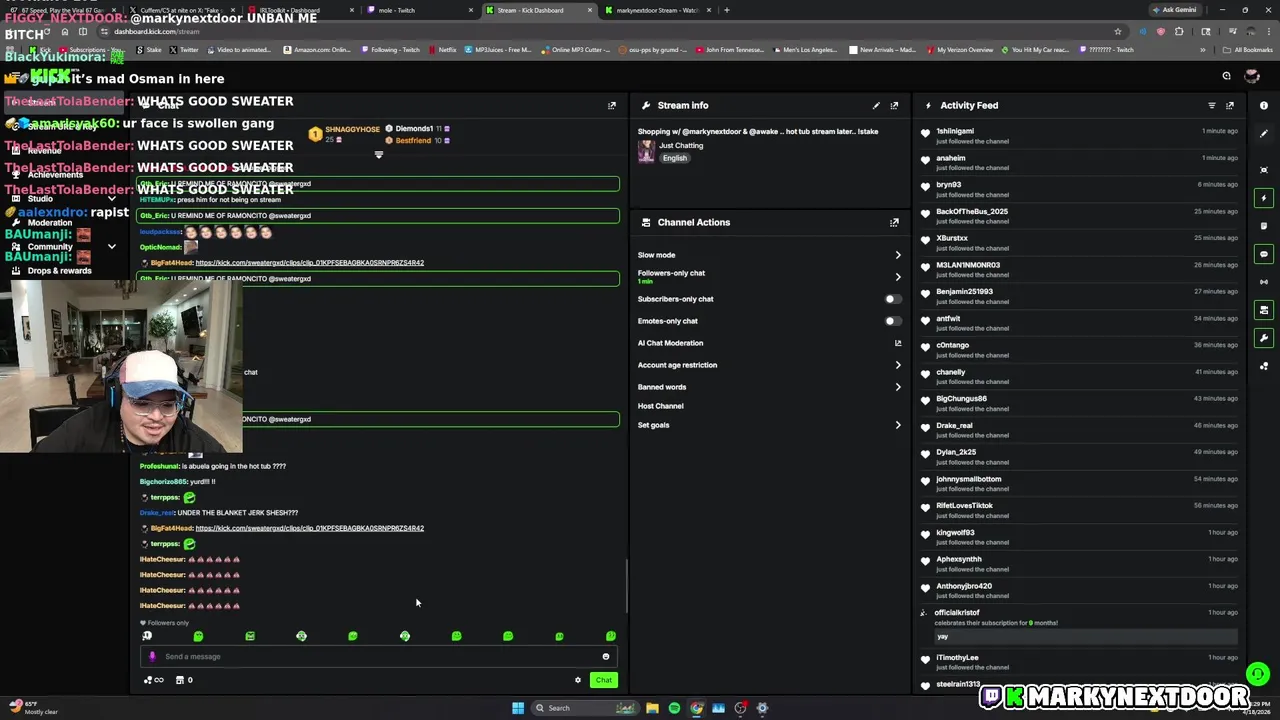The image size is (1280, 720).
Task: Edit stream info with pencil icon
Action: point(876,105)
